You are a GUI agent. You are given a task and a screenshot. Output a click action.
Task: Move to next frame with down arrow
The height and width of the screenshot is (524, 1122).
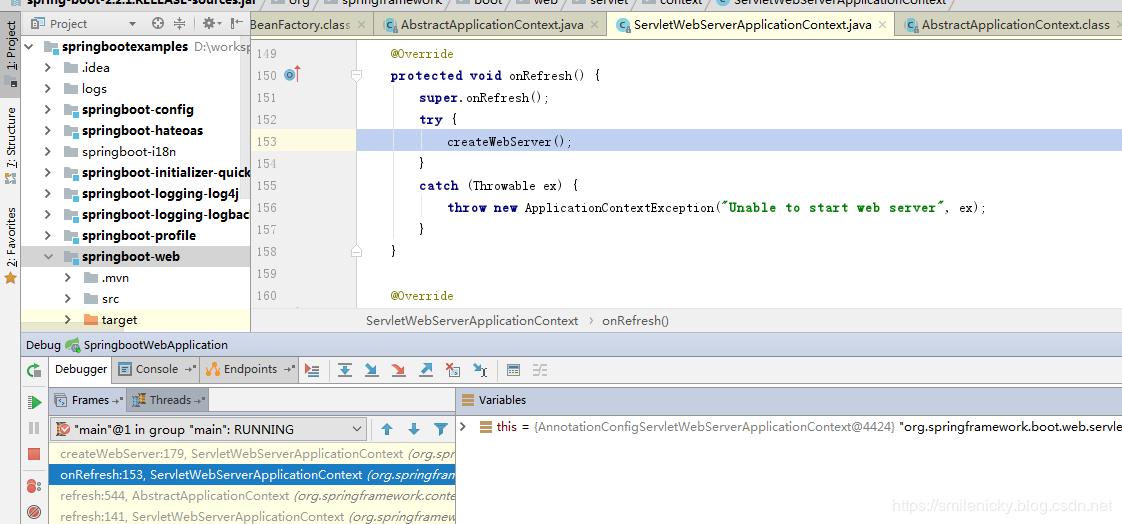pyautogui.click(x=414, y=430)
